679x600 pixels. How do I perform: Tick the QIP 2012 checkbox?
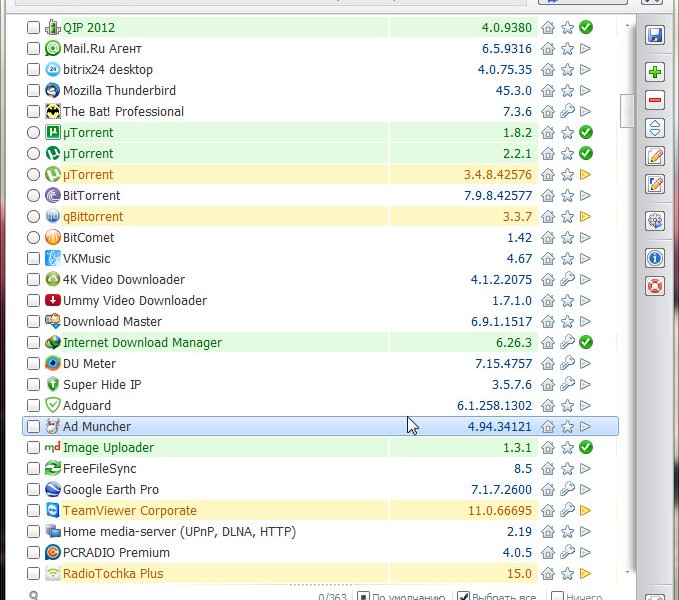click(x=33, y=27)
